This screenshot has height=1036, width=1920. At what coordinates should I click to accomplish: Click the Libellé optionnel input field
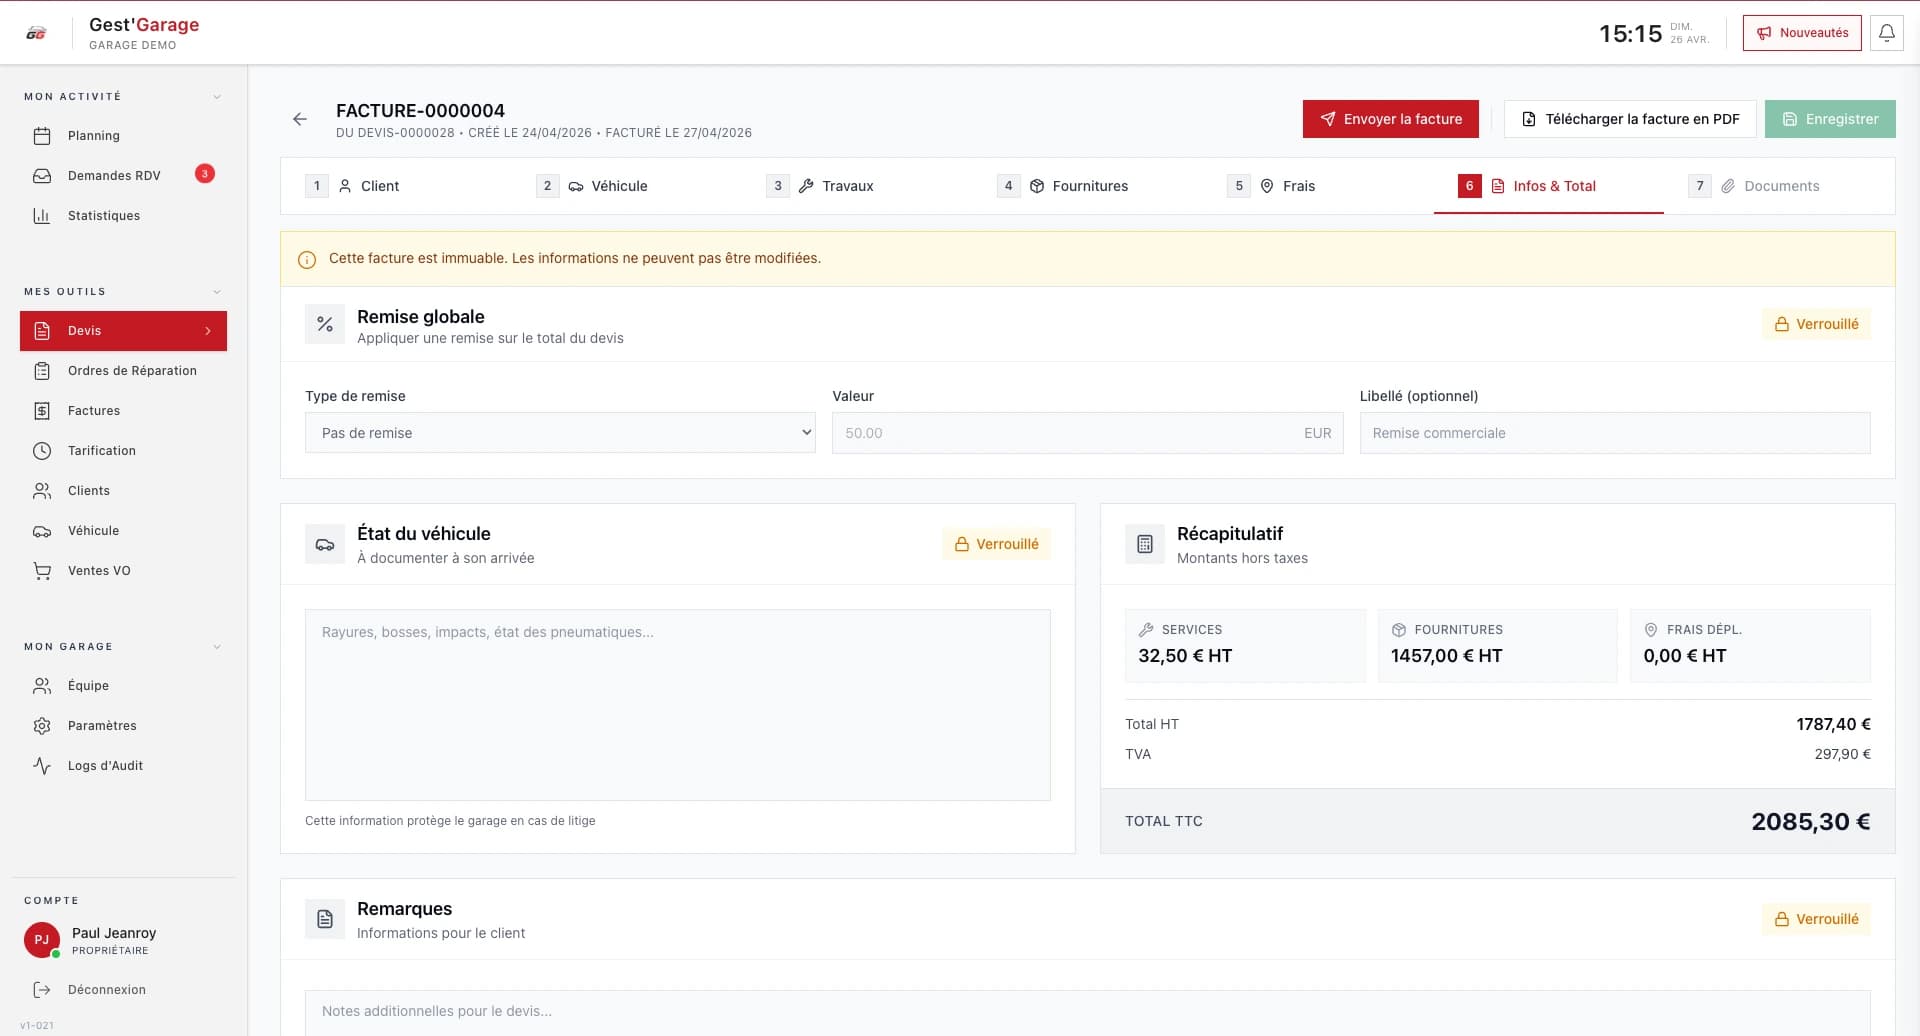1615,433
